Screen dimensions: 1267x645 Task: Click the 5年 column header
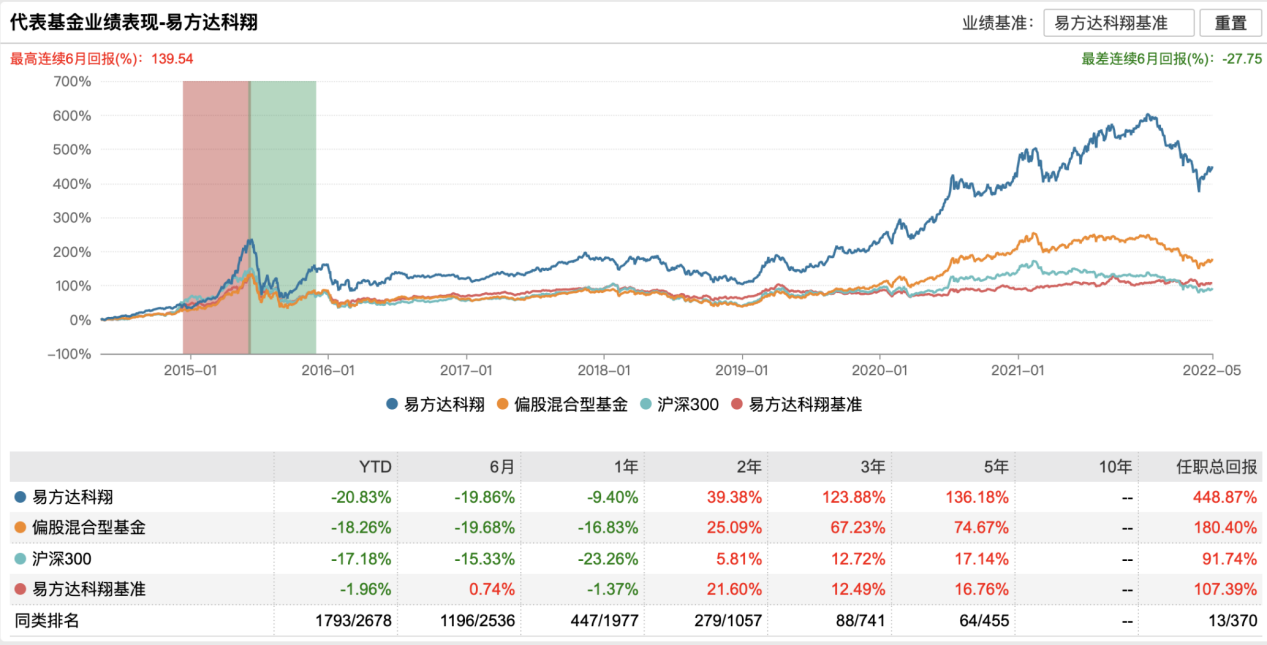pos(996,466)
